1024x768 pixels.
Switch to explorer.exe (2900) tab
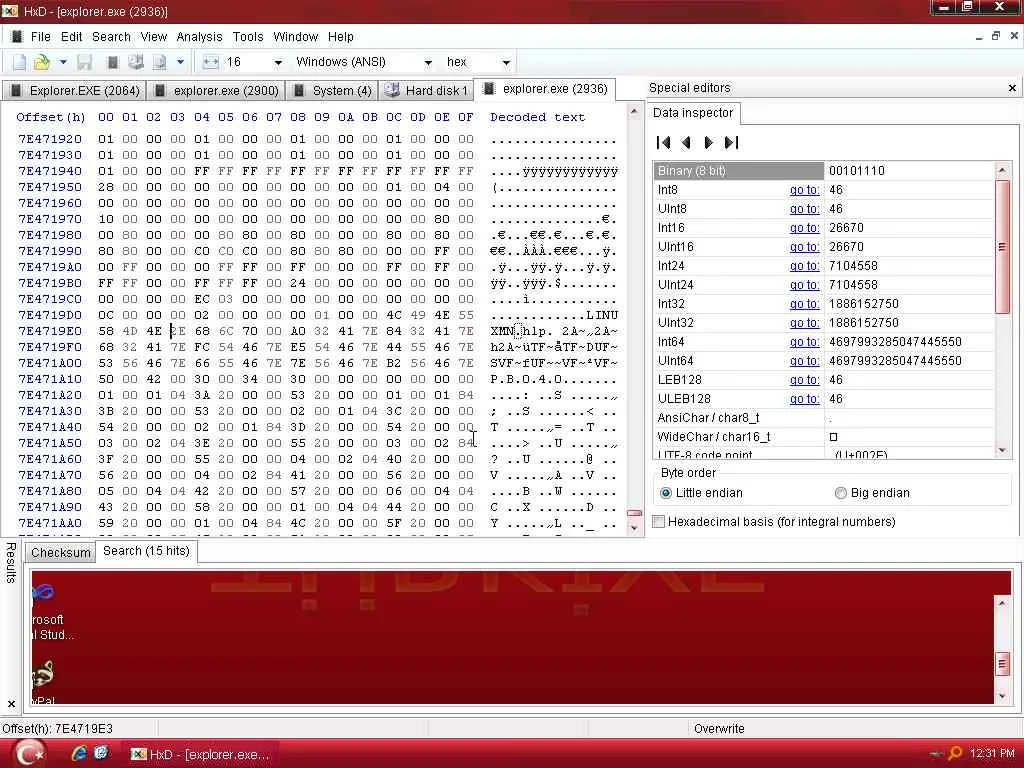click(x=216, y=90)
